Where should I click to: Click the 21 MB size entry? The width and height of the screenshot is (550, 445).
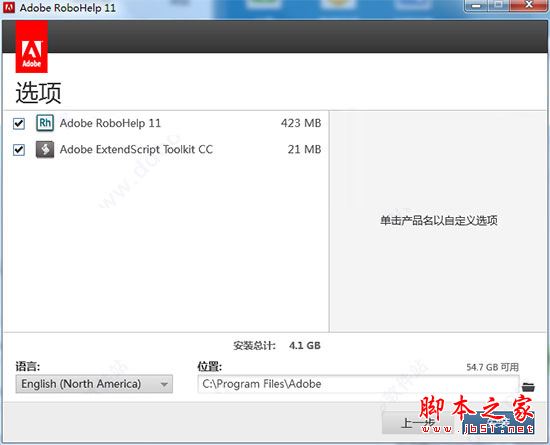coord(304,150)
